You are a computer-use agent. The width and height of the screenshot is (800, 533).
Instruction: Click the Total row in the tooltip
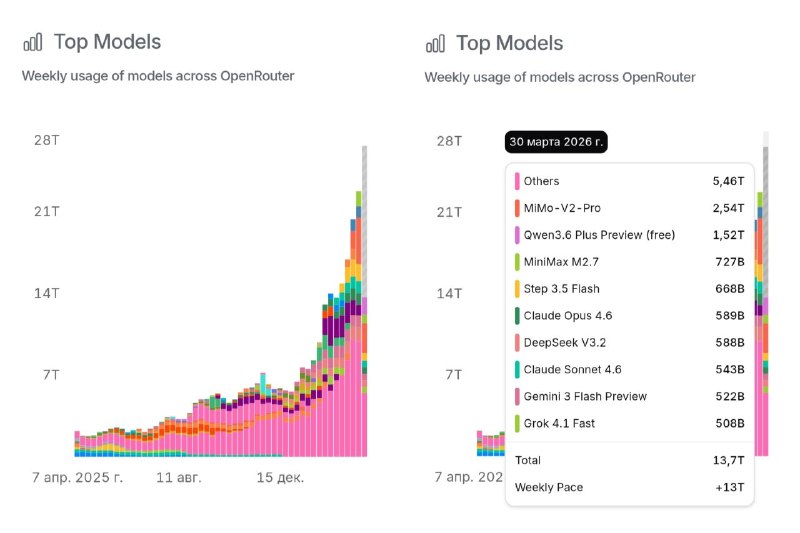point(630,460)
